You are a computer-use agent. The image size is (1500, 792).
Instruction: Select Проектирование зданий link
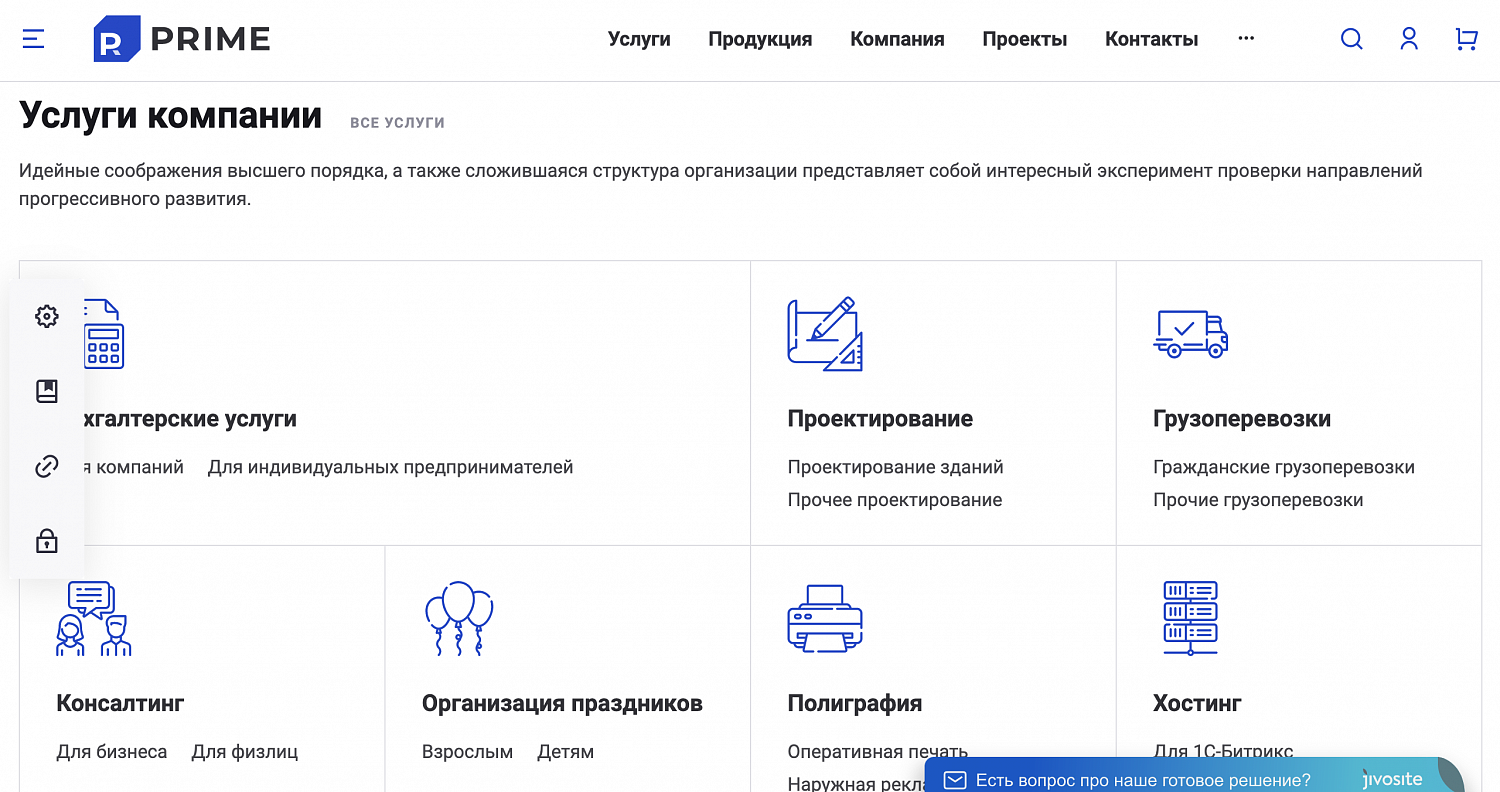(x=895, y=467)
